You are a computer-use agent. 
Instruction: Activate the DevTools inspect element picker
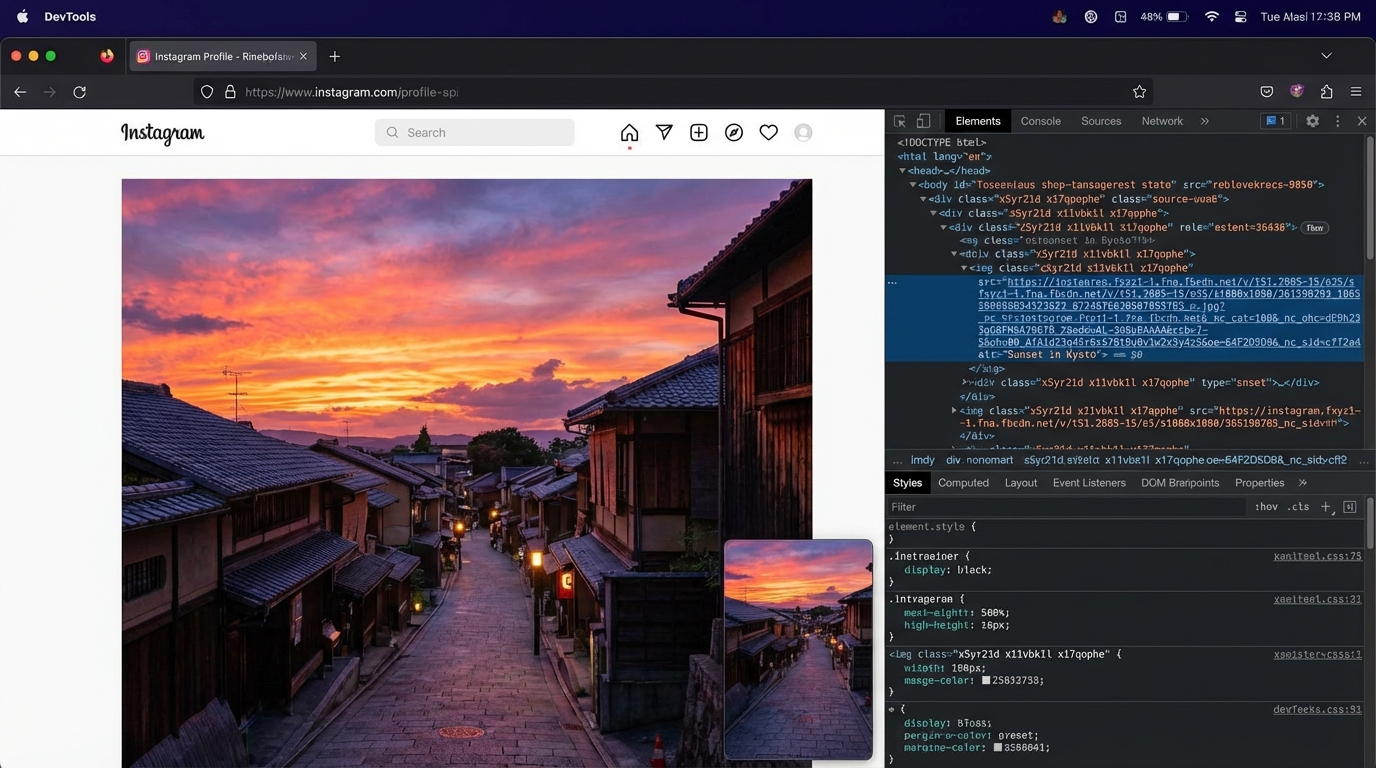click(x=899, y=120)
